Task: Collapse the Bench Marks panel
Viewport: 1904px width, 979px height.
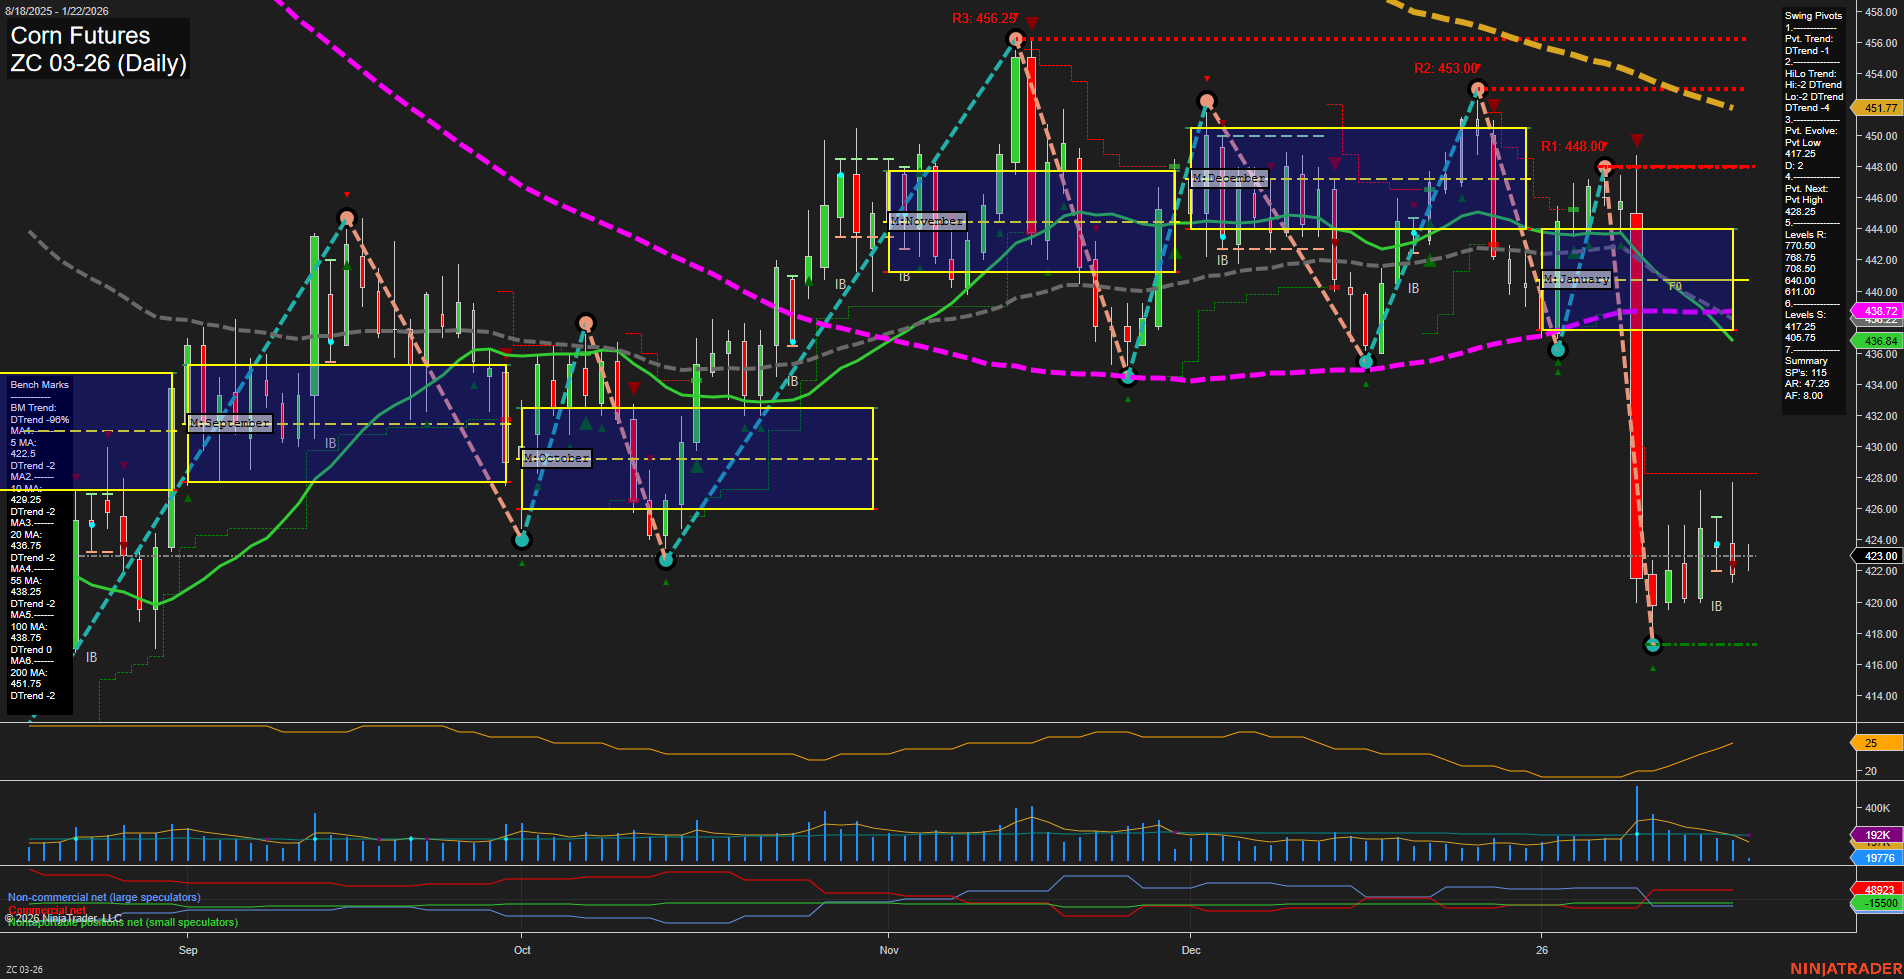Action: pos(38,384)
